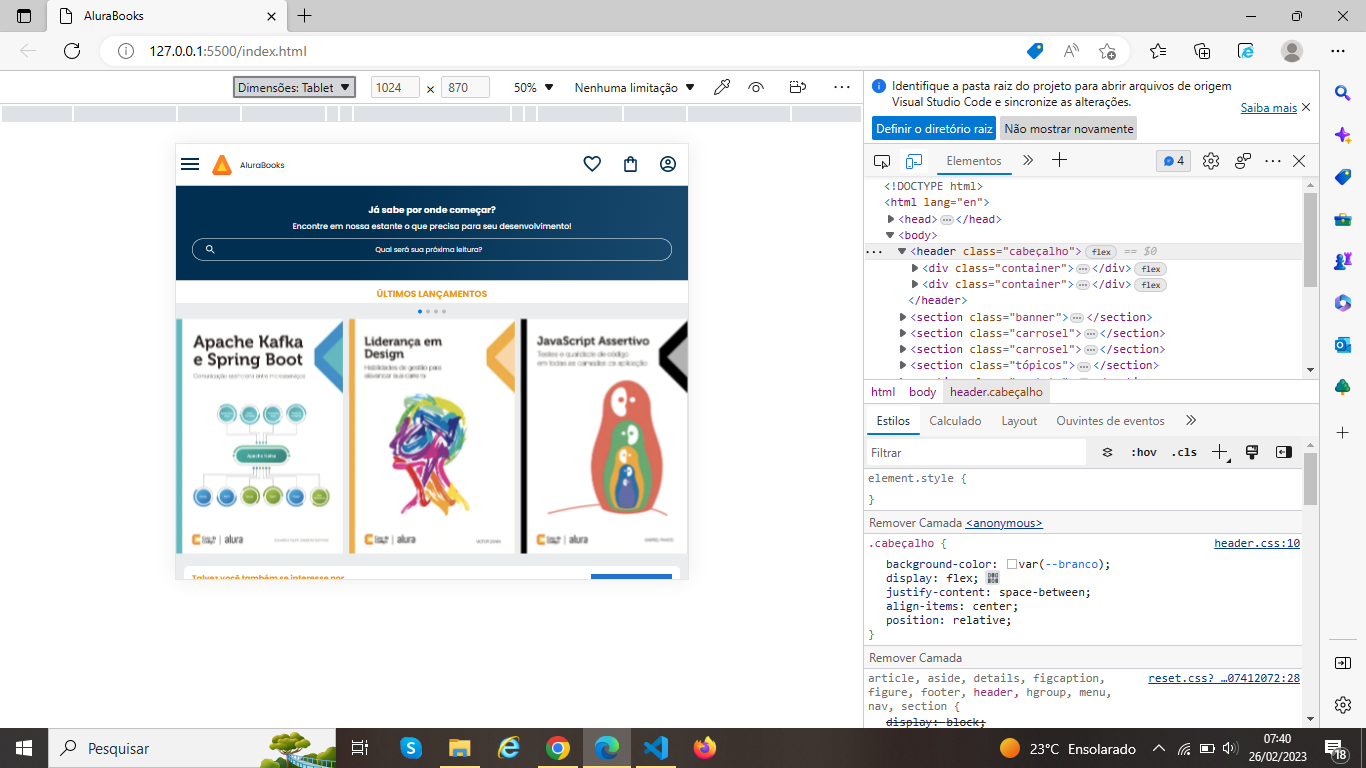
Task: Open the user profile icon in page header
Action: click(668, 164)
